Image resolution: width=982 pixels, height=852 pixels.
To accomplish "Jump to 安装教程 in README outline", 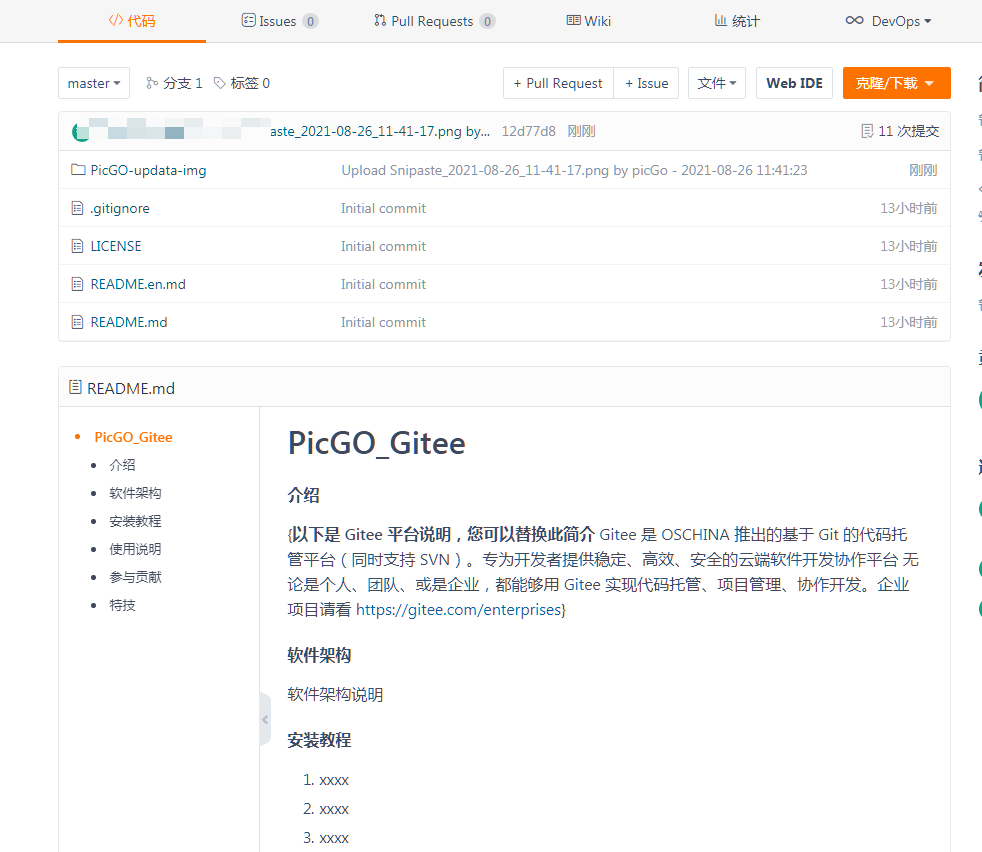I will 135,521.
